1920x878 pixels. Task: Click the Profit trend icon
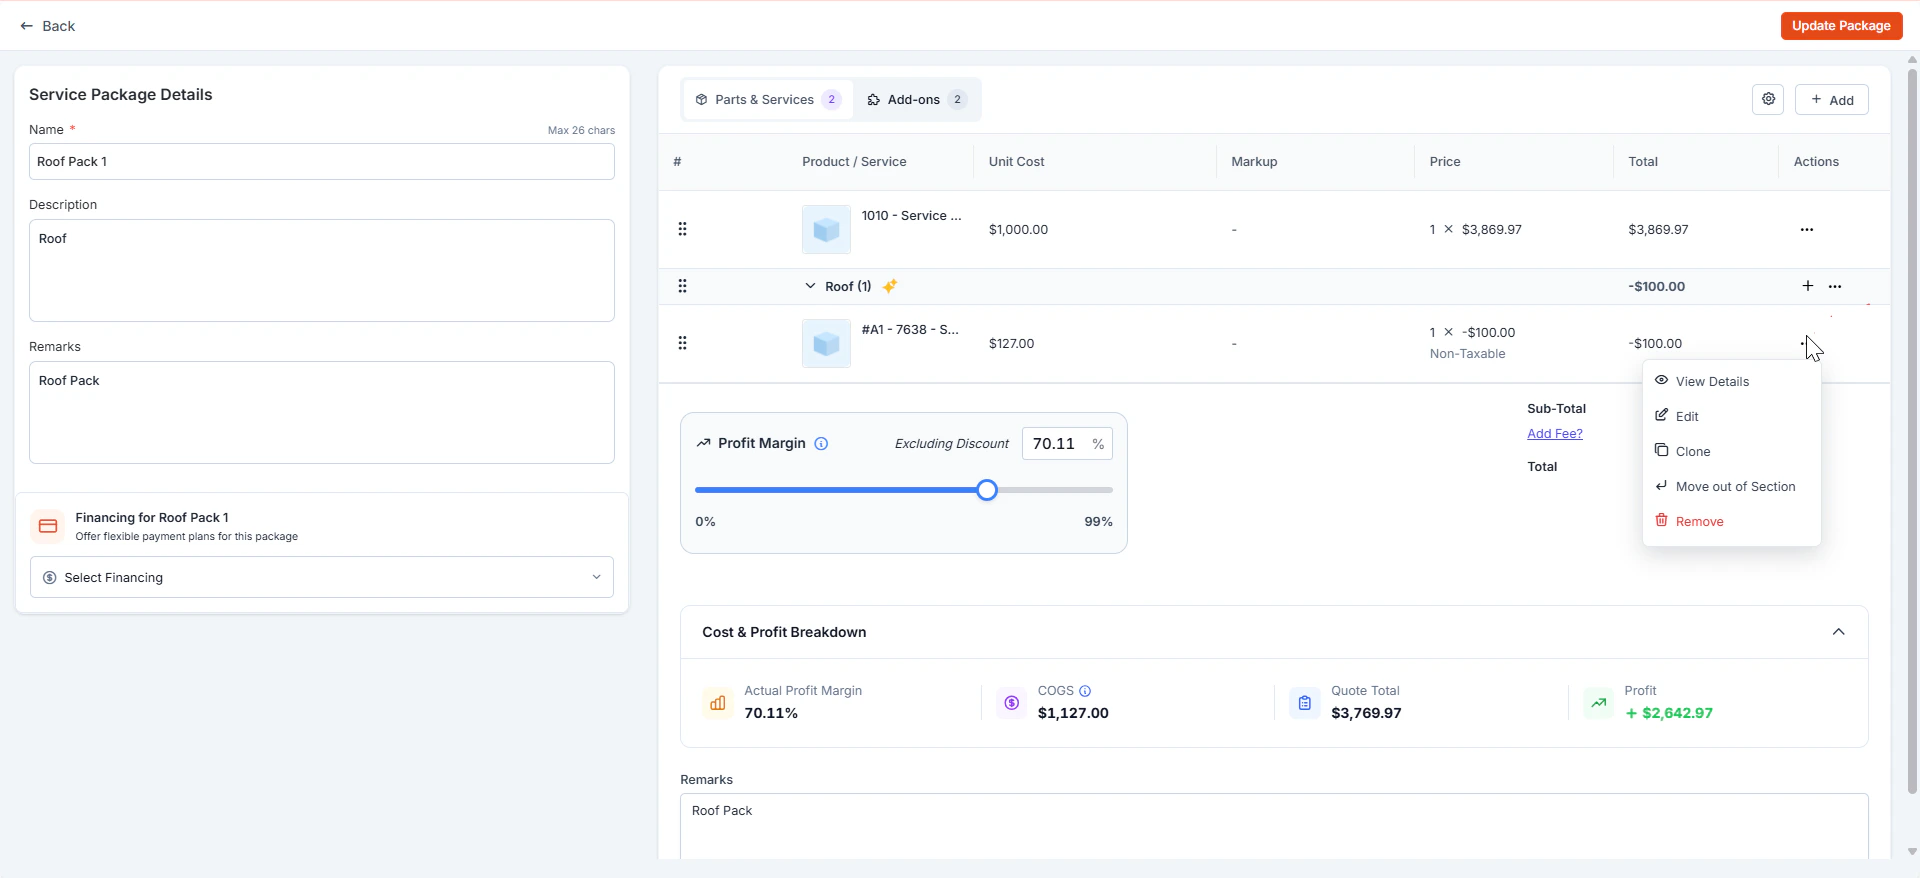pos(1598,703)
